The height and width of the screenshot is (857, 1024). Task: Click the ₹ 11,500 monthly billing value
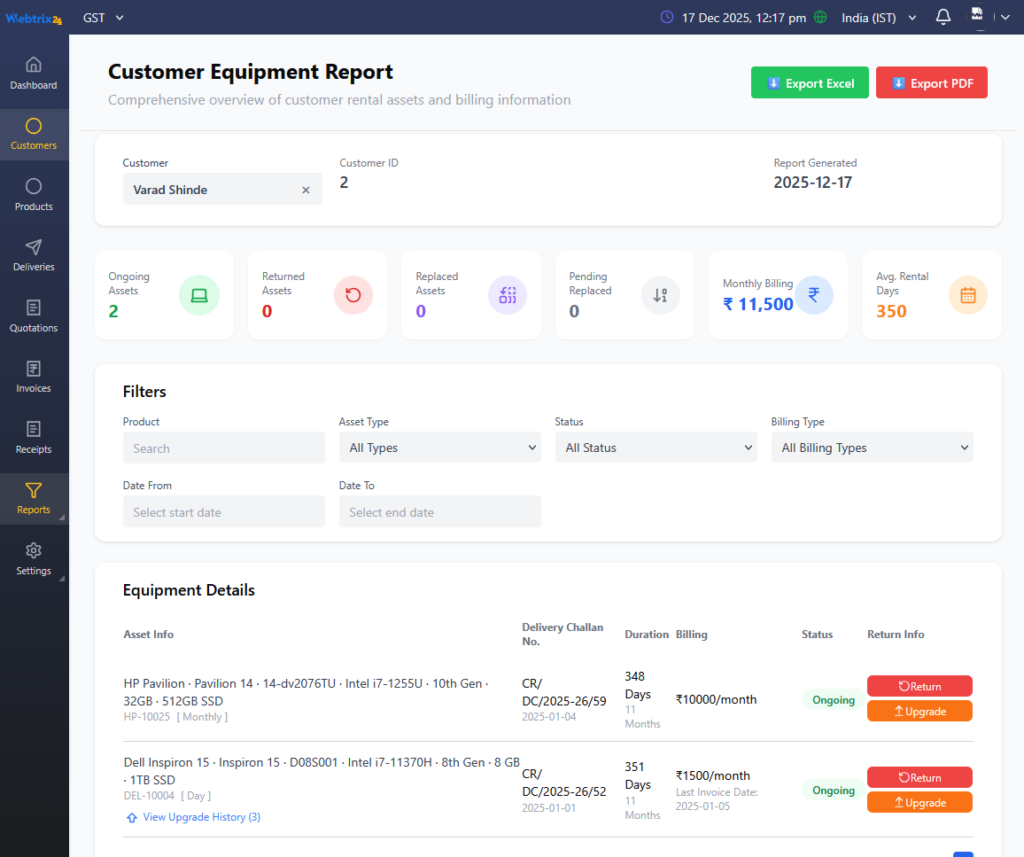click(x=758, y=304)
